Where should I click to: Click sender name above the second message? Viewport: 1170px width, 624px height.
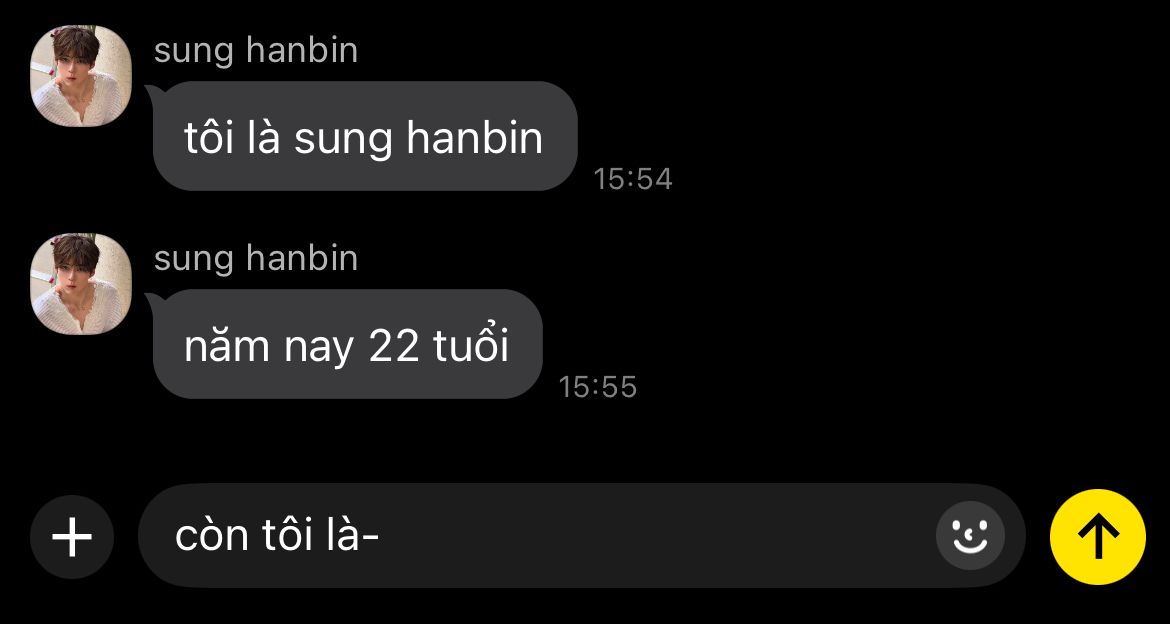point(256,259)
